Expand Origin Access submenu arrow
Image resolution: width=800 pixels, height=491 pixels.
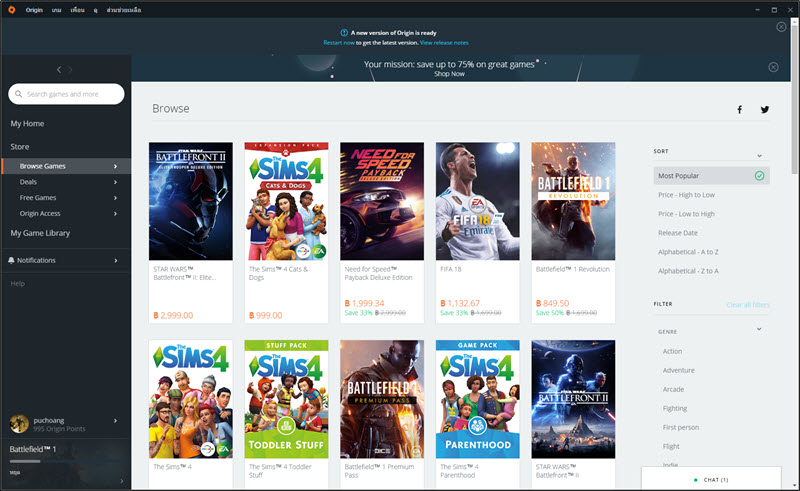point(115,214)
